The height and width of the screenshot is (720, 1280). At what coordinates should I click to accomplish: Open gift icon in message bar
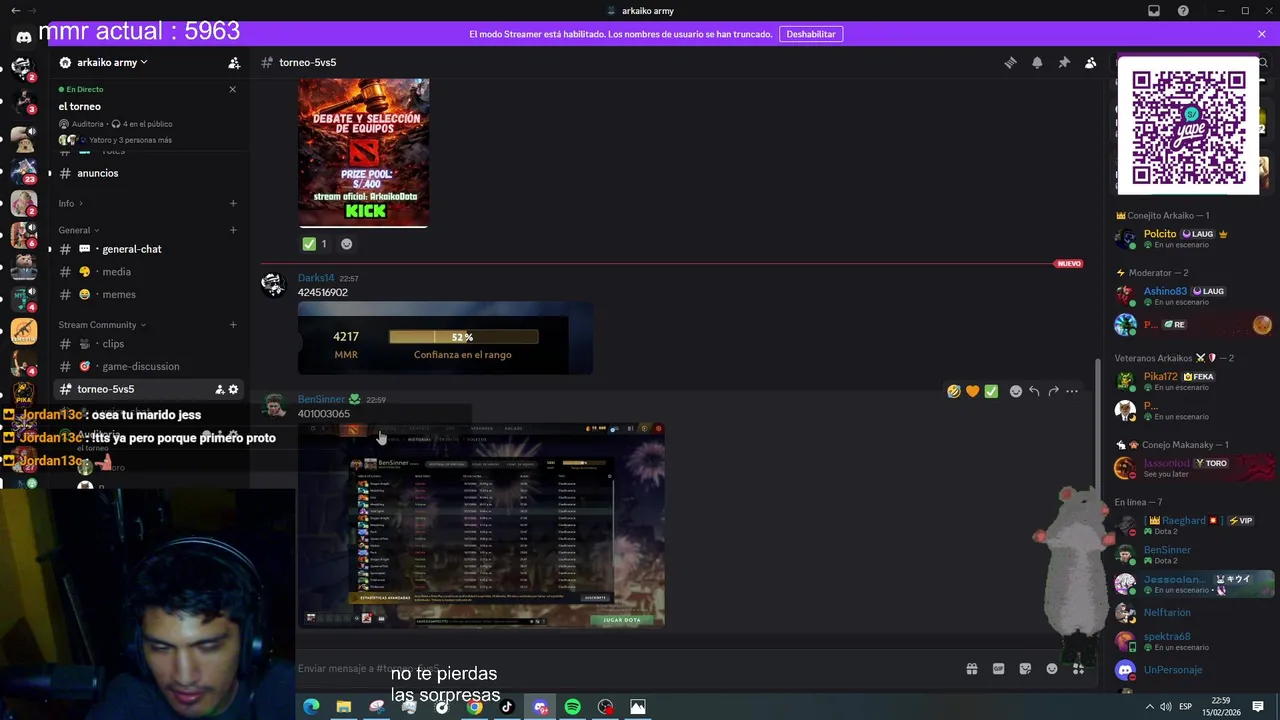click(971, 669)
